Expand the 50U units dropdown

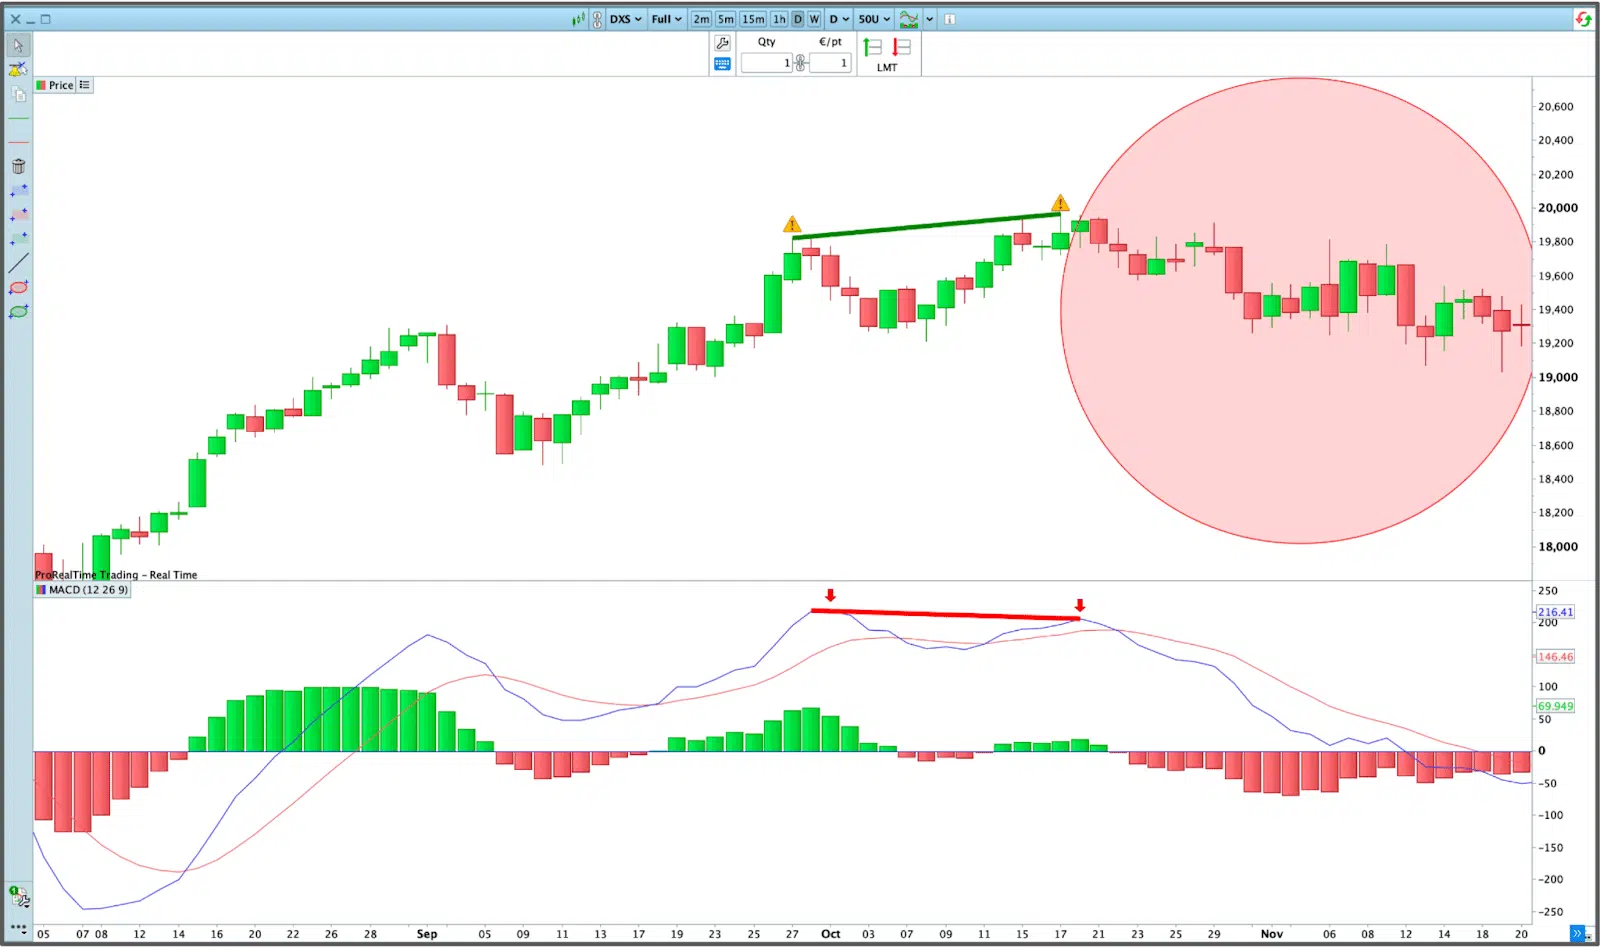pos(871,18)
